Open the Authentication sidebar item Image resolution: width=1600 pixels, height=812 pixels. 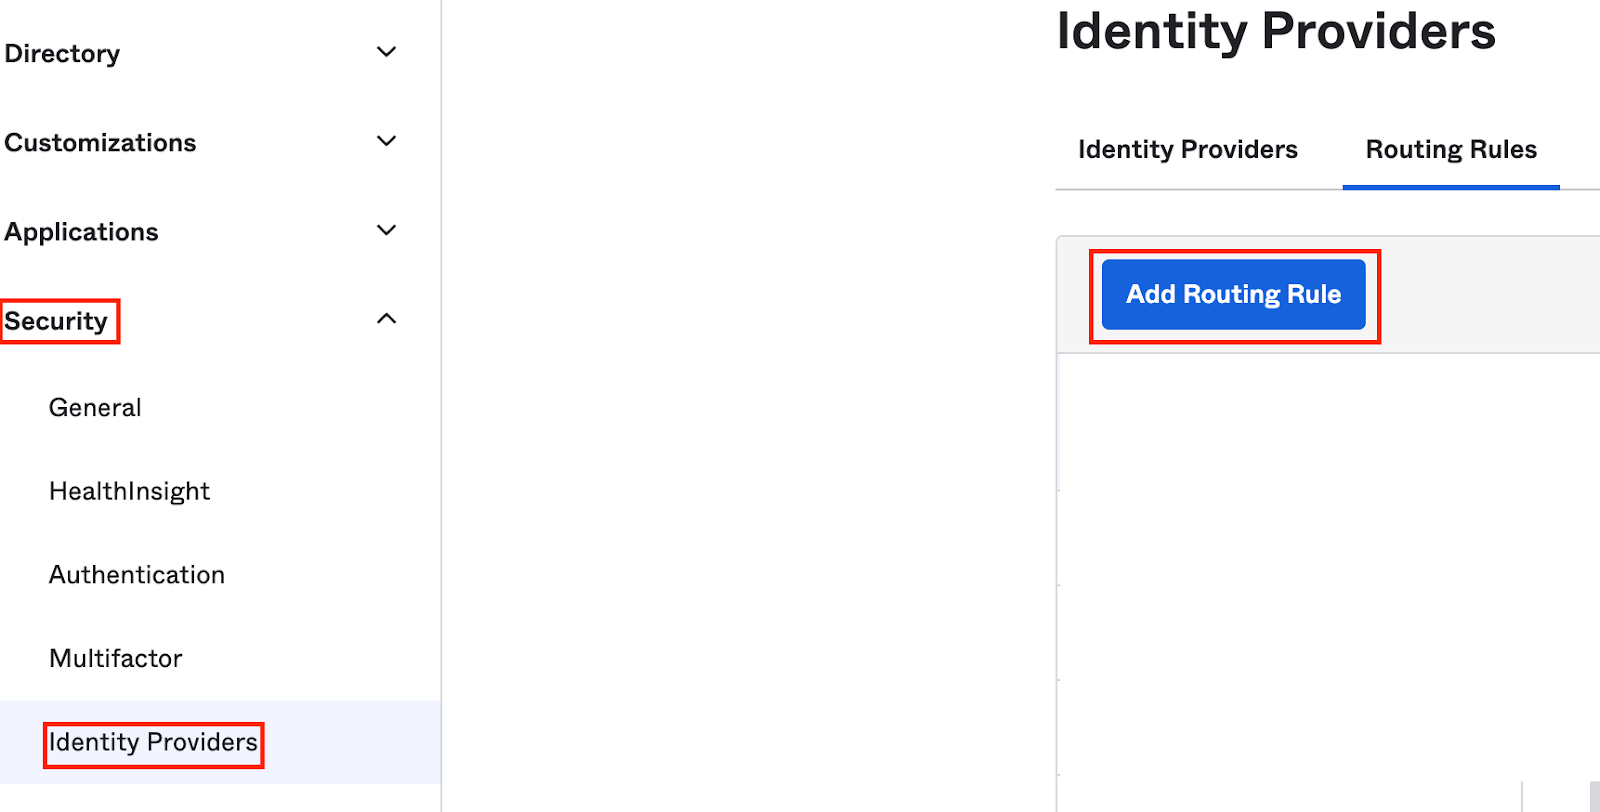click(137, 575)
